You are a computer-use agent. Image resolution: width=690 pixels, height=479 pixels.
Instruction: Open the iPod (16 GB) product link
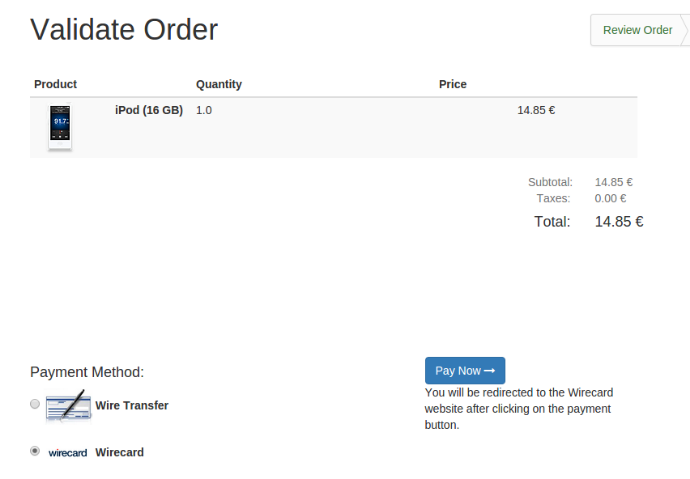click(149, 110)
